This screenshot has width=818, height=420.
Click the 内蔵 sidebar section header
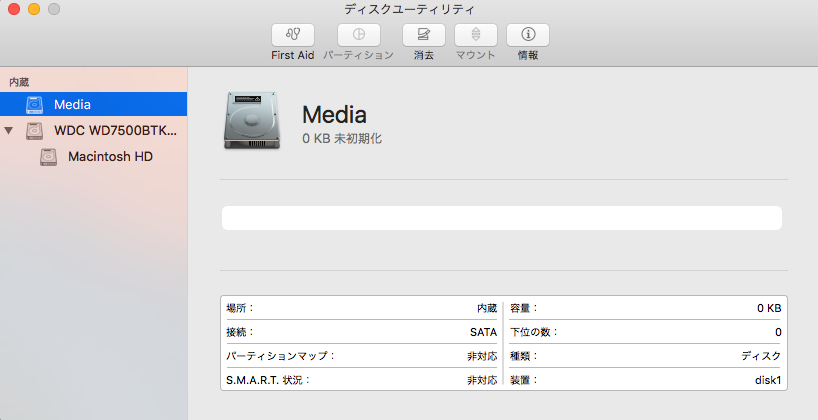pos(19,81)
